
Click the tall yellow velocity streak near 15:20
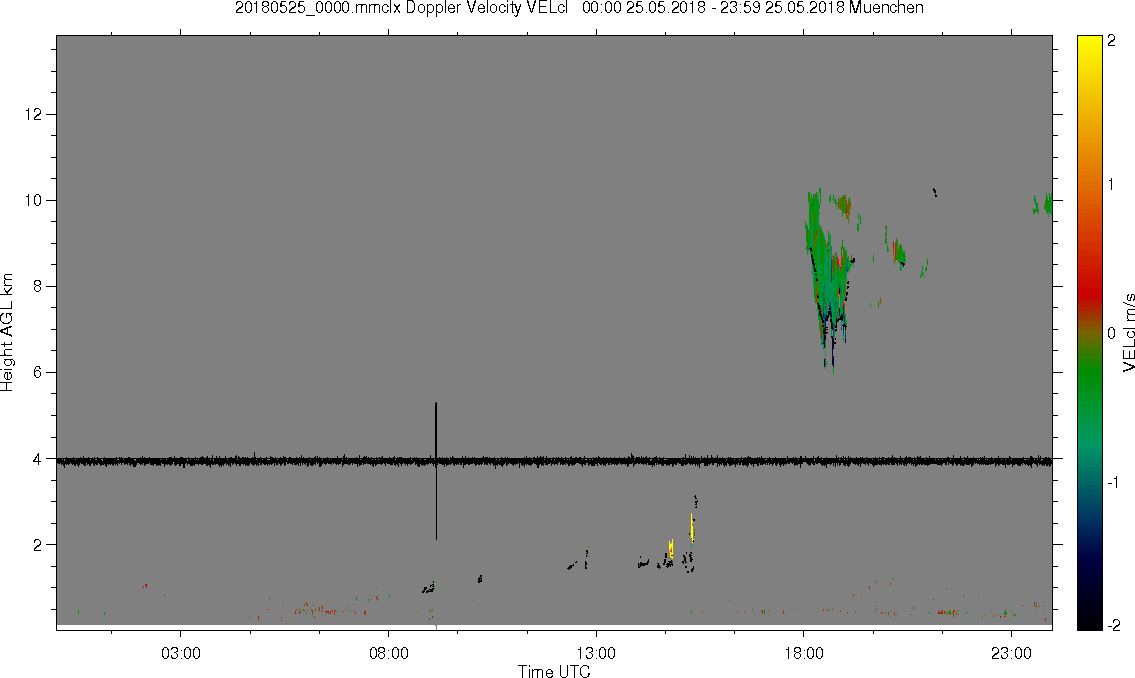[x=692, y=527]
